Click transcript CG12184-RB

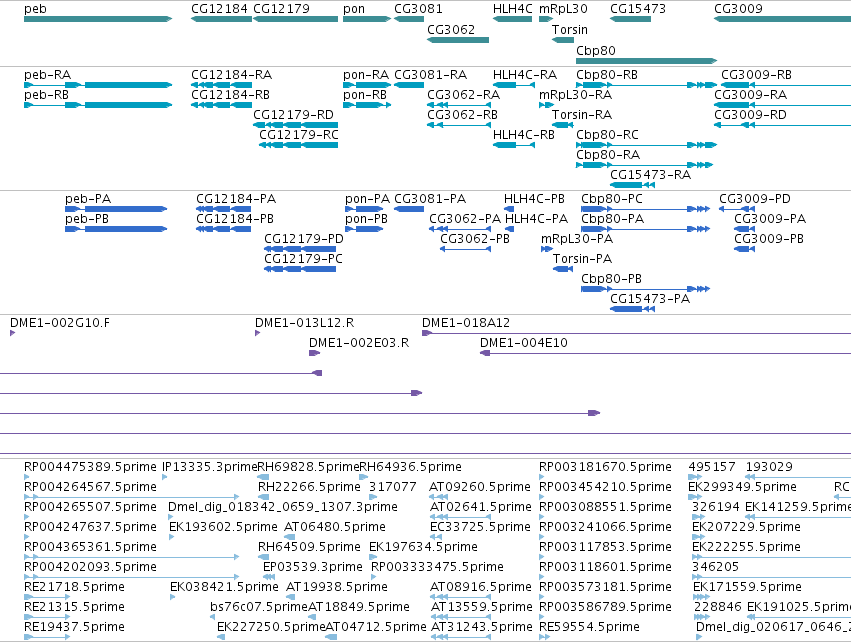(231, 94)
